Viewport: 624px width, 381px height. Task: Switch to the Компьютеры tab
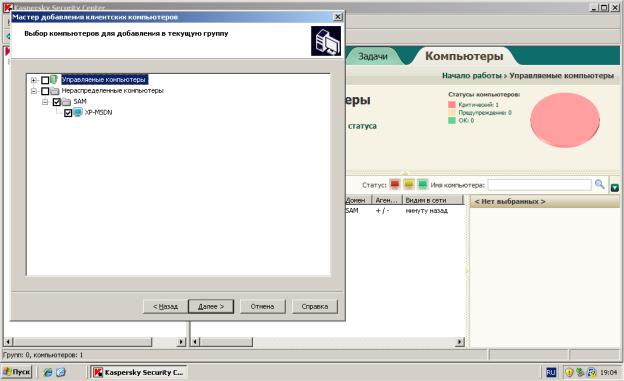tap(464, 56)
